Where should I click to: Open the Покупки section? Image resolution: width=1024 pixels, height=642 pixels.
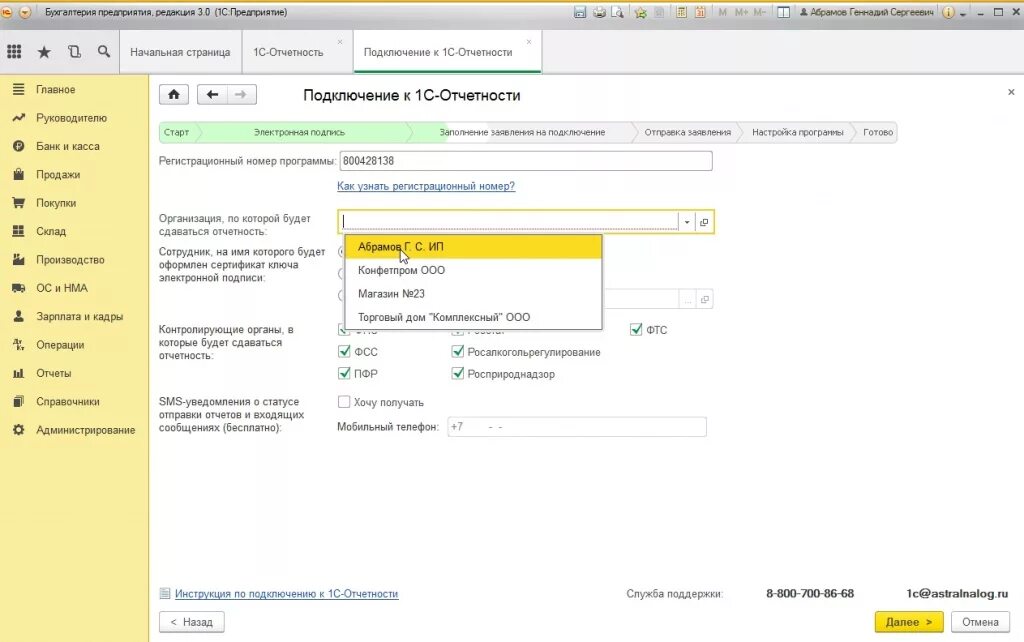56,203
